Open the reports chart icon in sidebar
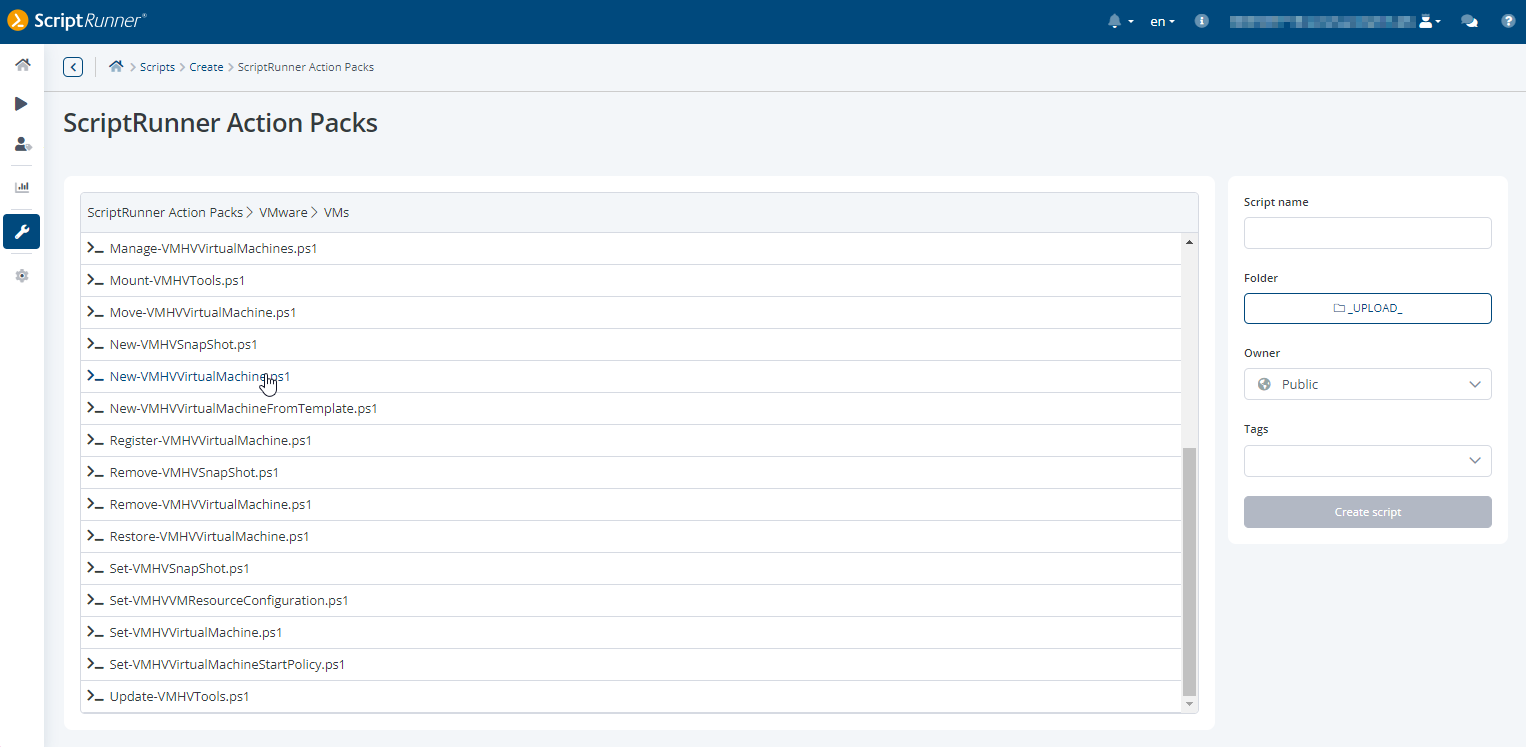The width and height of the screenshot is (1526, 747). (22, 187)
